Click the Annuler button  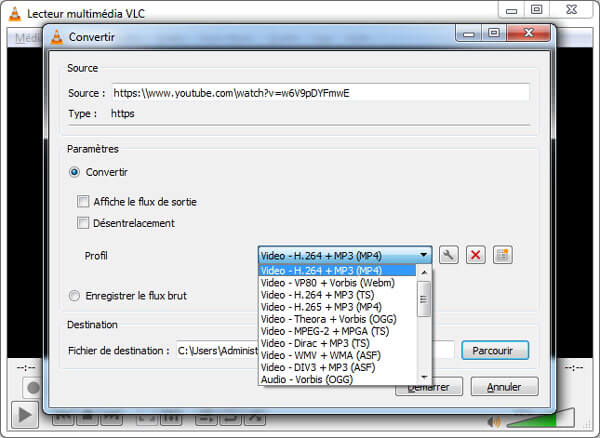click(x=504, y=387)
